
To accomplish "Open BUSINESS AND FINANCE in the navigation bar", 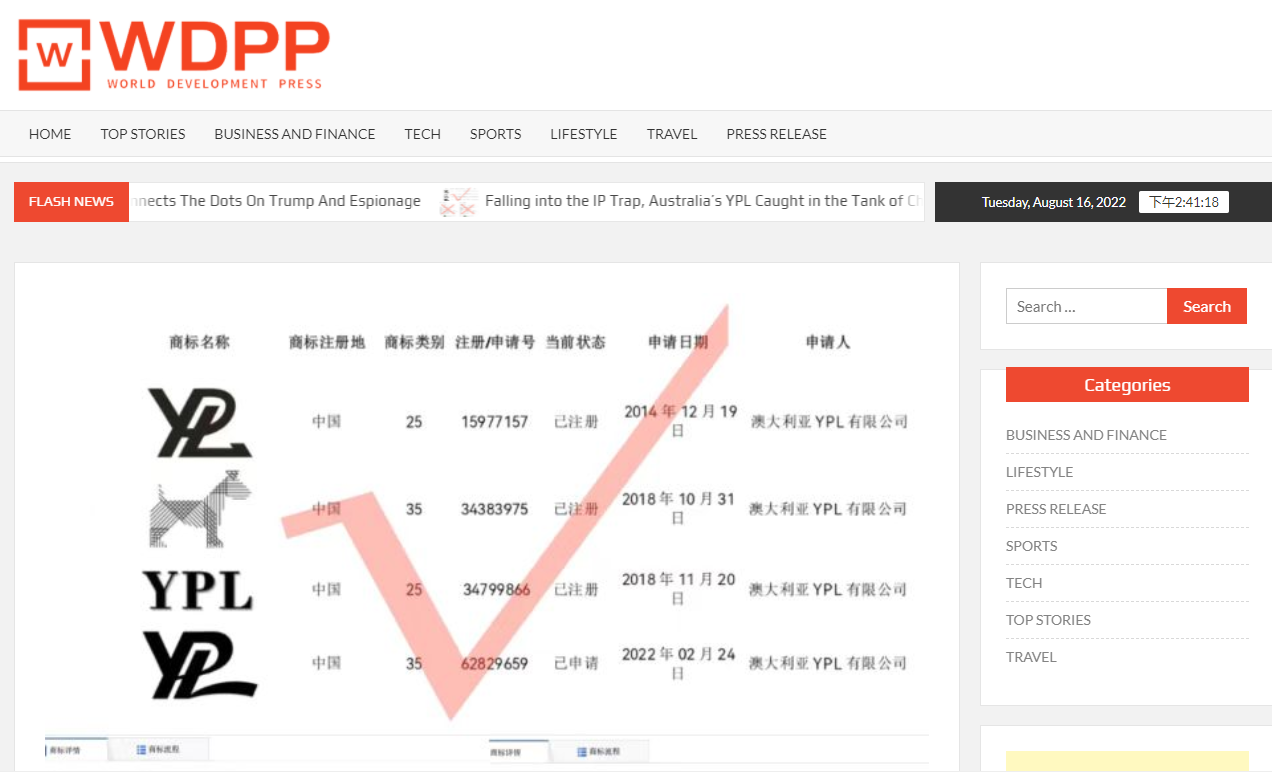I will (x=295, y=134).
